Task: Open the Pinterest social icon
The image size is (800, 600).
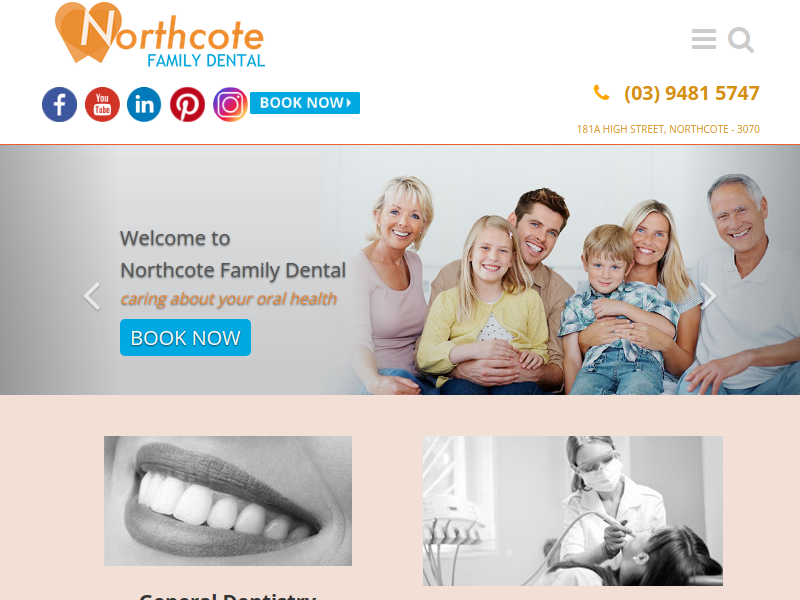Action: pos(187,105)
